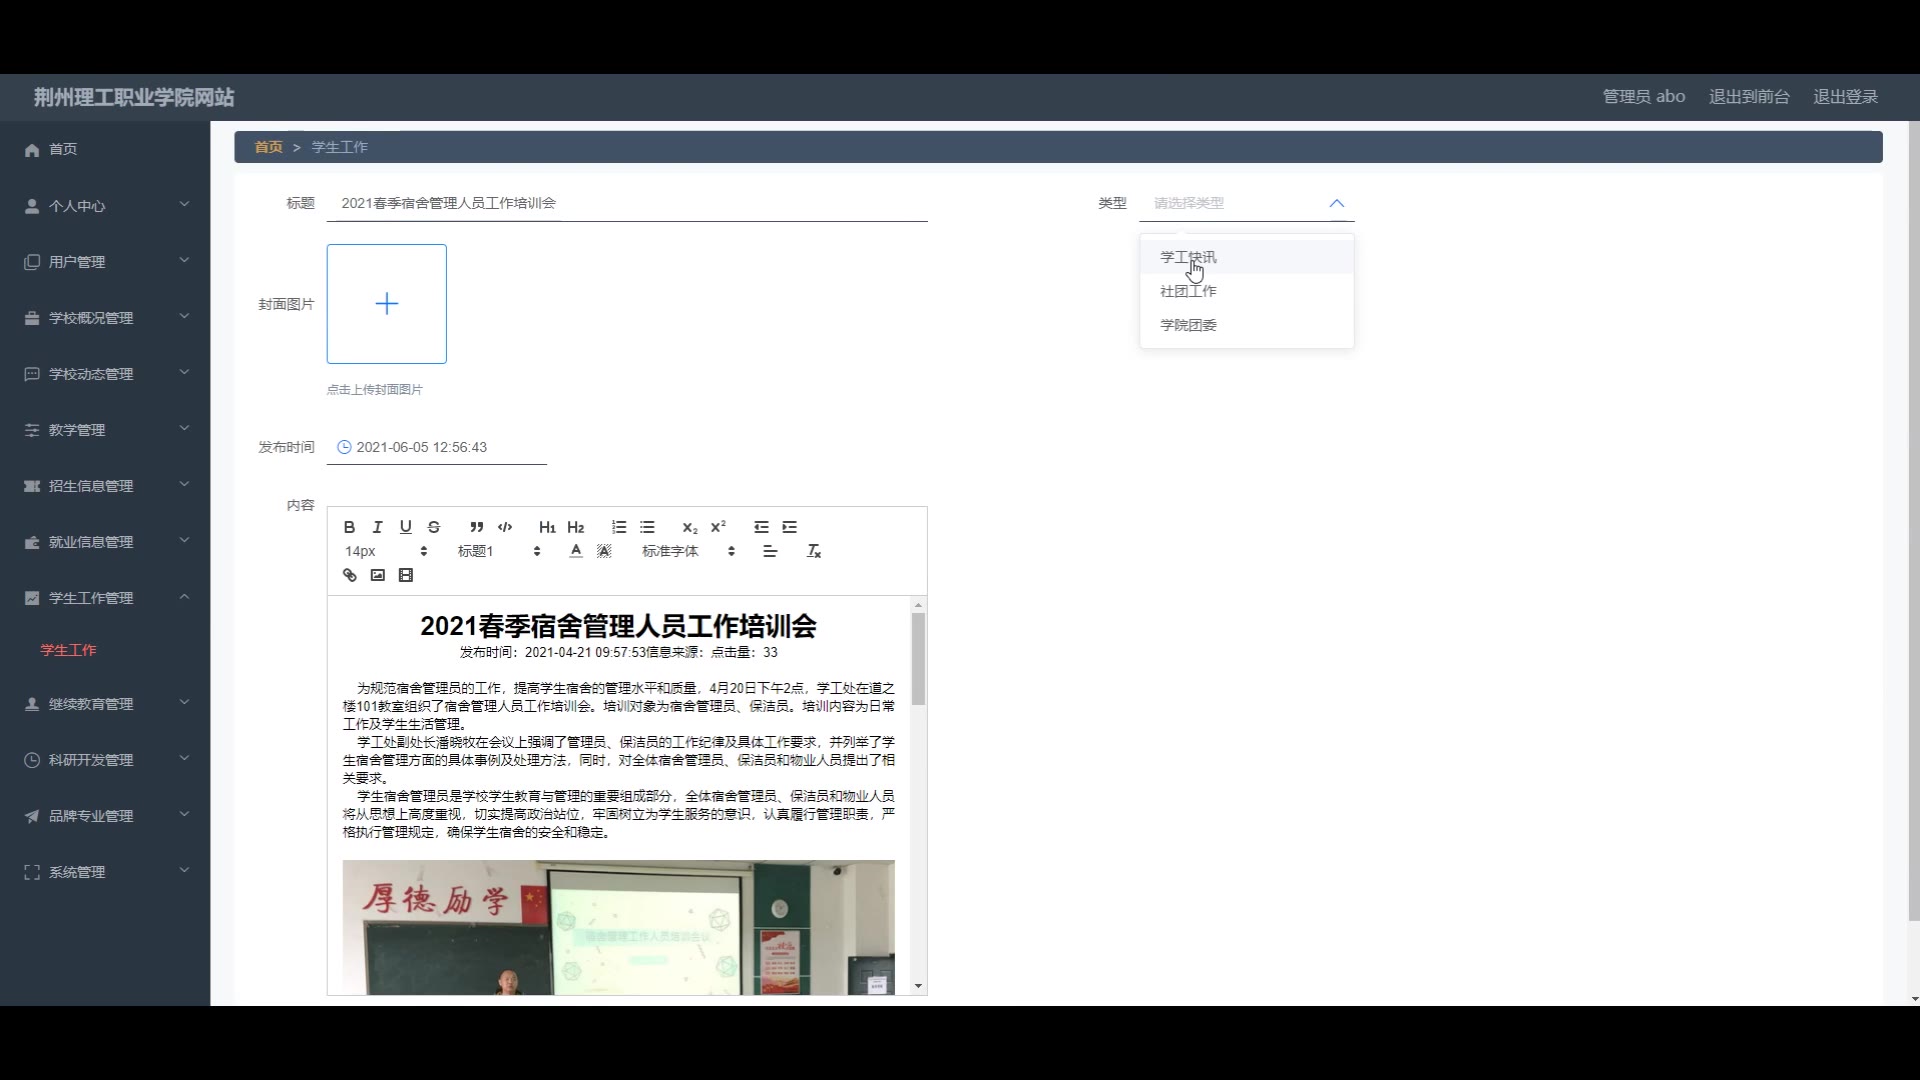The image size is (1920, 1080).
Task: Click 退出登录 logout link
Action: click(x=1845, y=97)
